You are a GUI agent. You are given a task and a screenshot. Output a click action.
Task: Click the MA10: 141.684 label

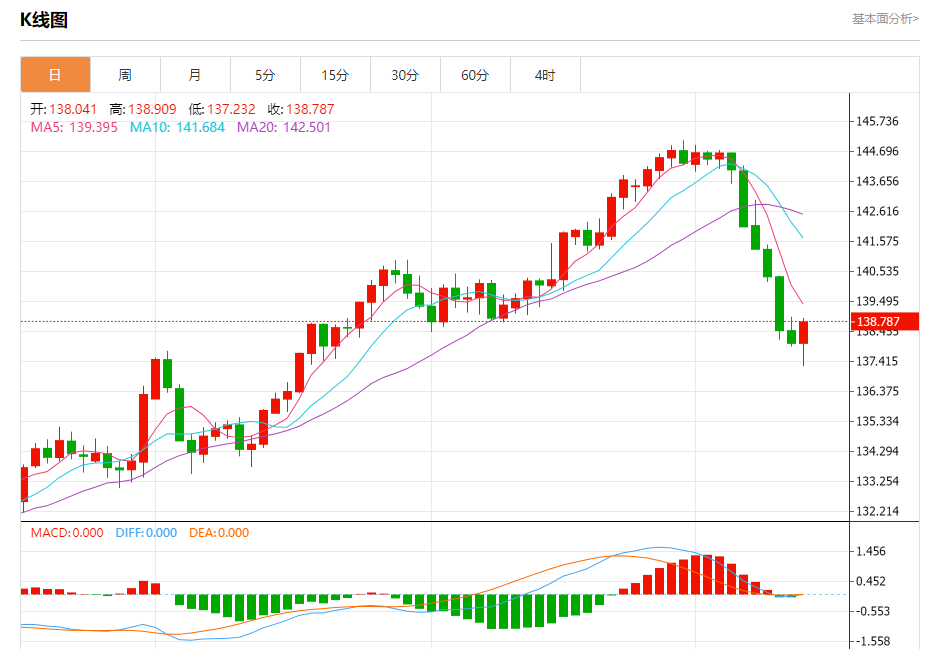(177, 127)
